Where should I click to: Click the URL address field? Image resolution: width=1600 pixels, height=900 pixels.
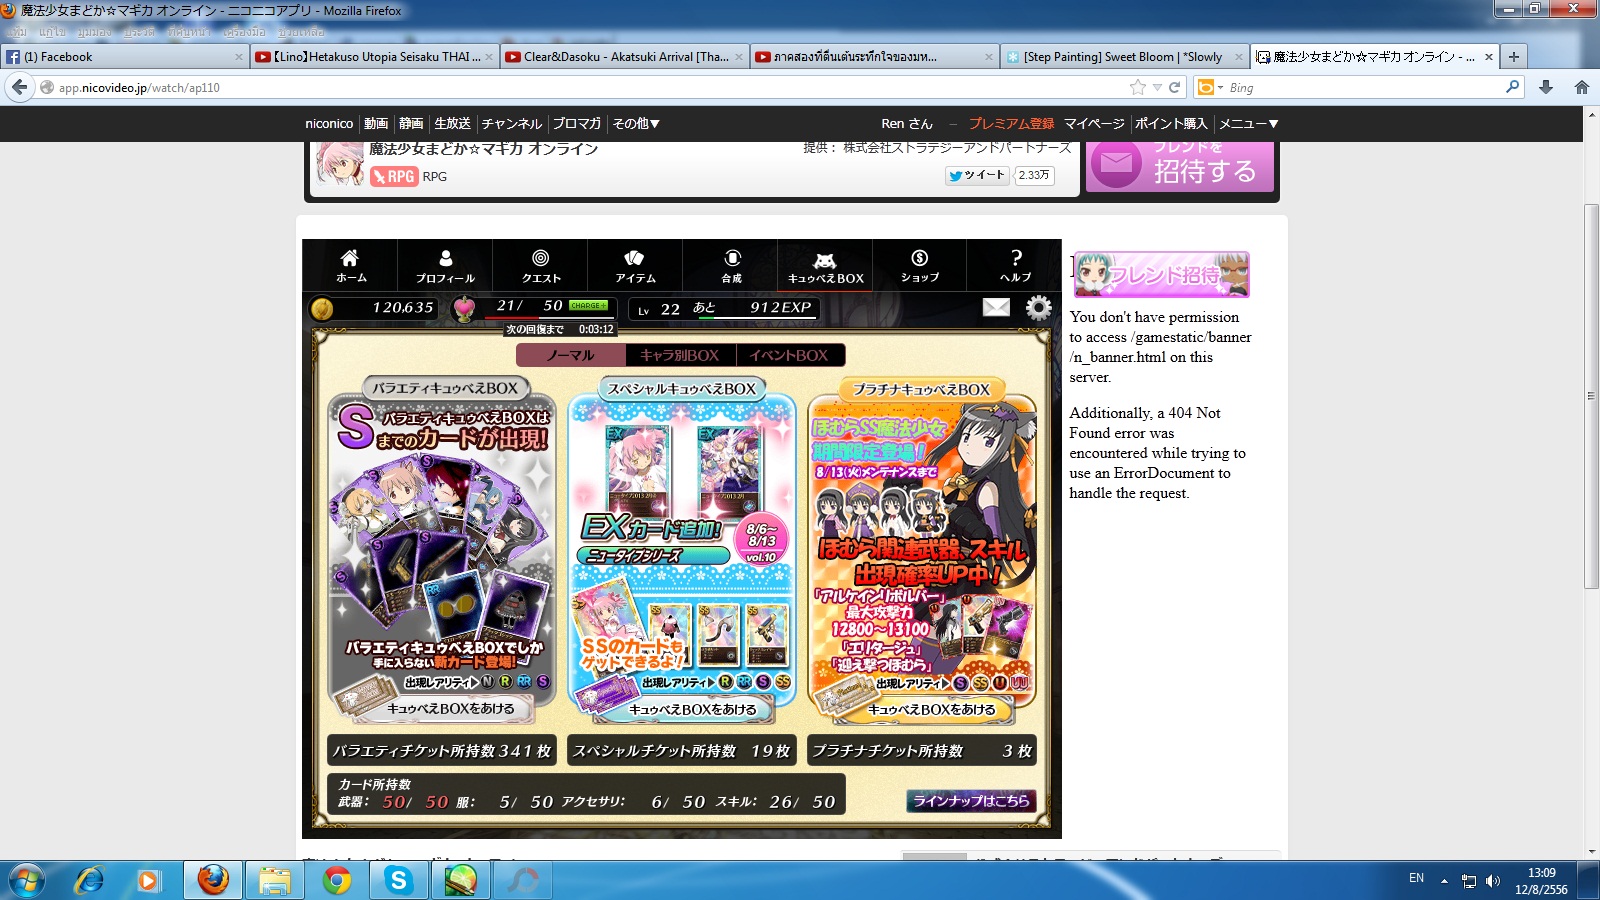tap(590, 87)
